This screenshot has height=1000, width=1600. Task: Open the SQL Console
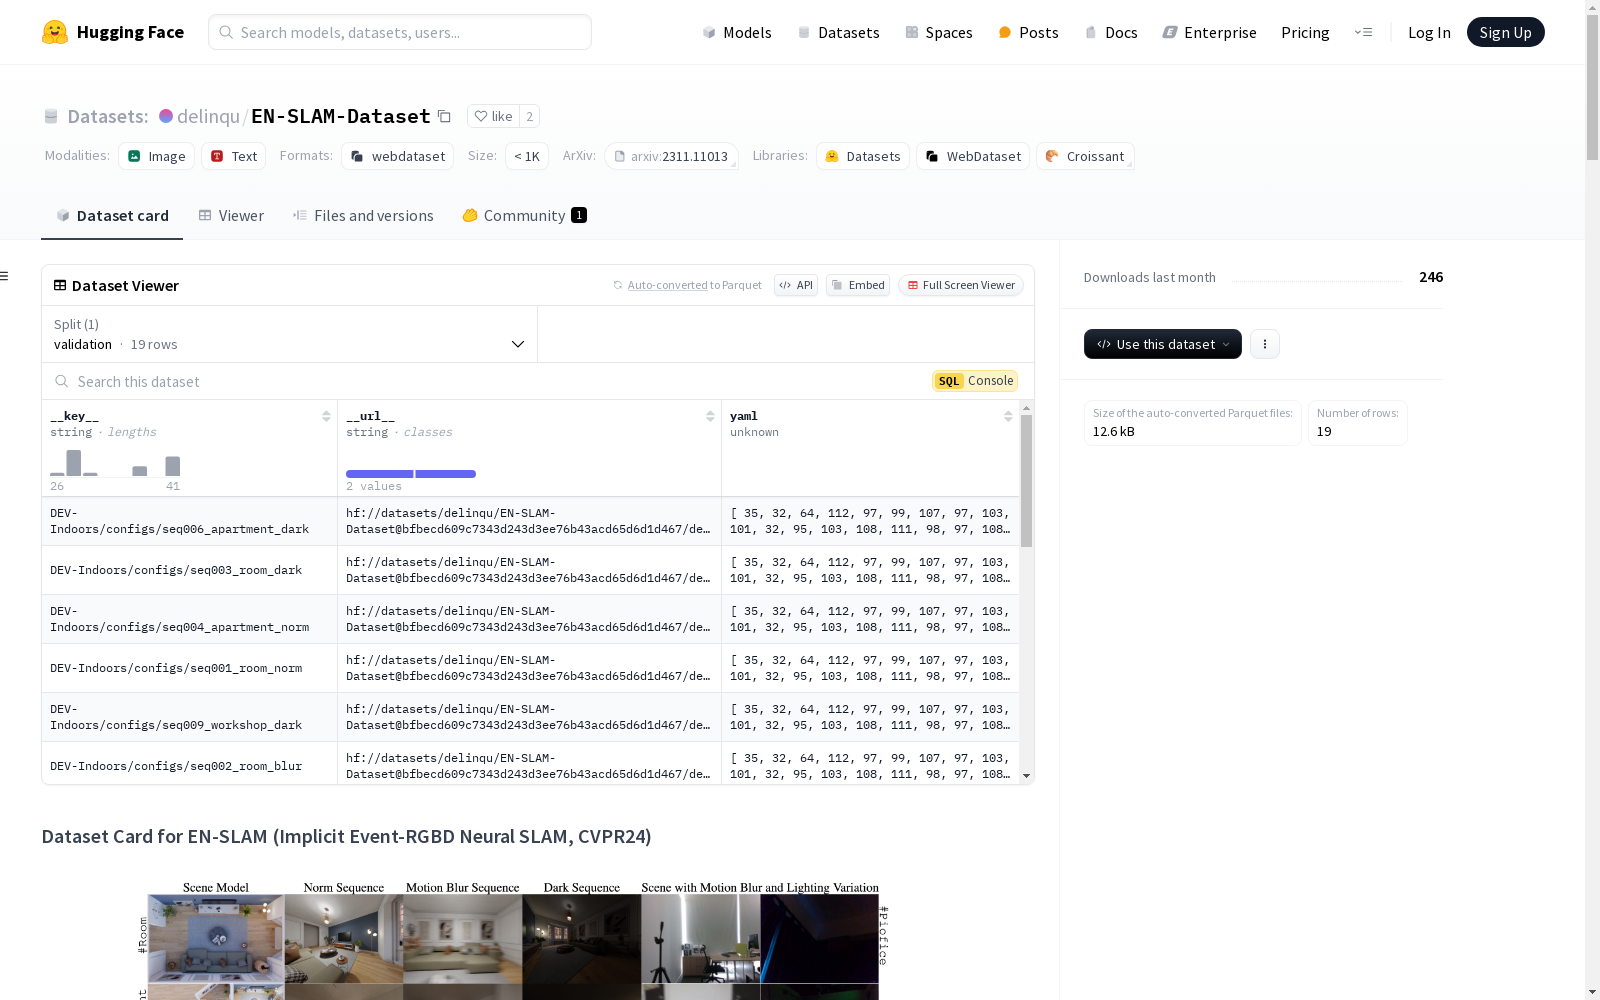975,381
